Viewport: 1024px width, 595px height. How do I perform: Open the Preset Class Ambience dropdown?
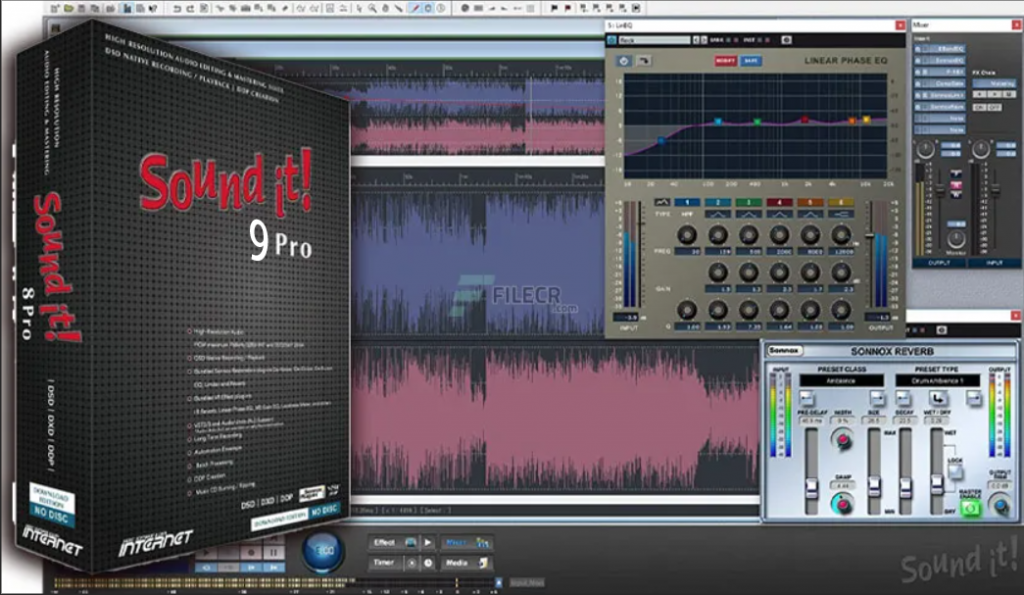pos(841,380)
